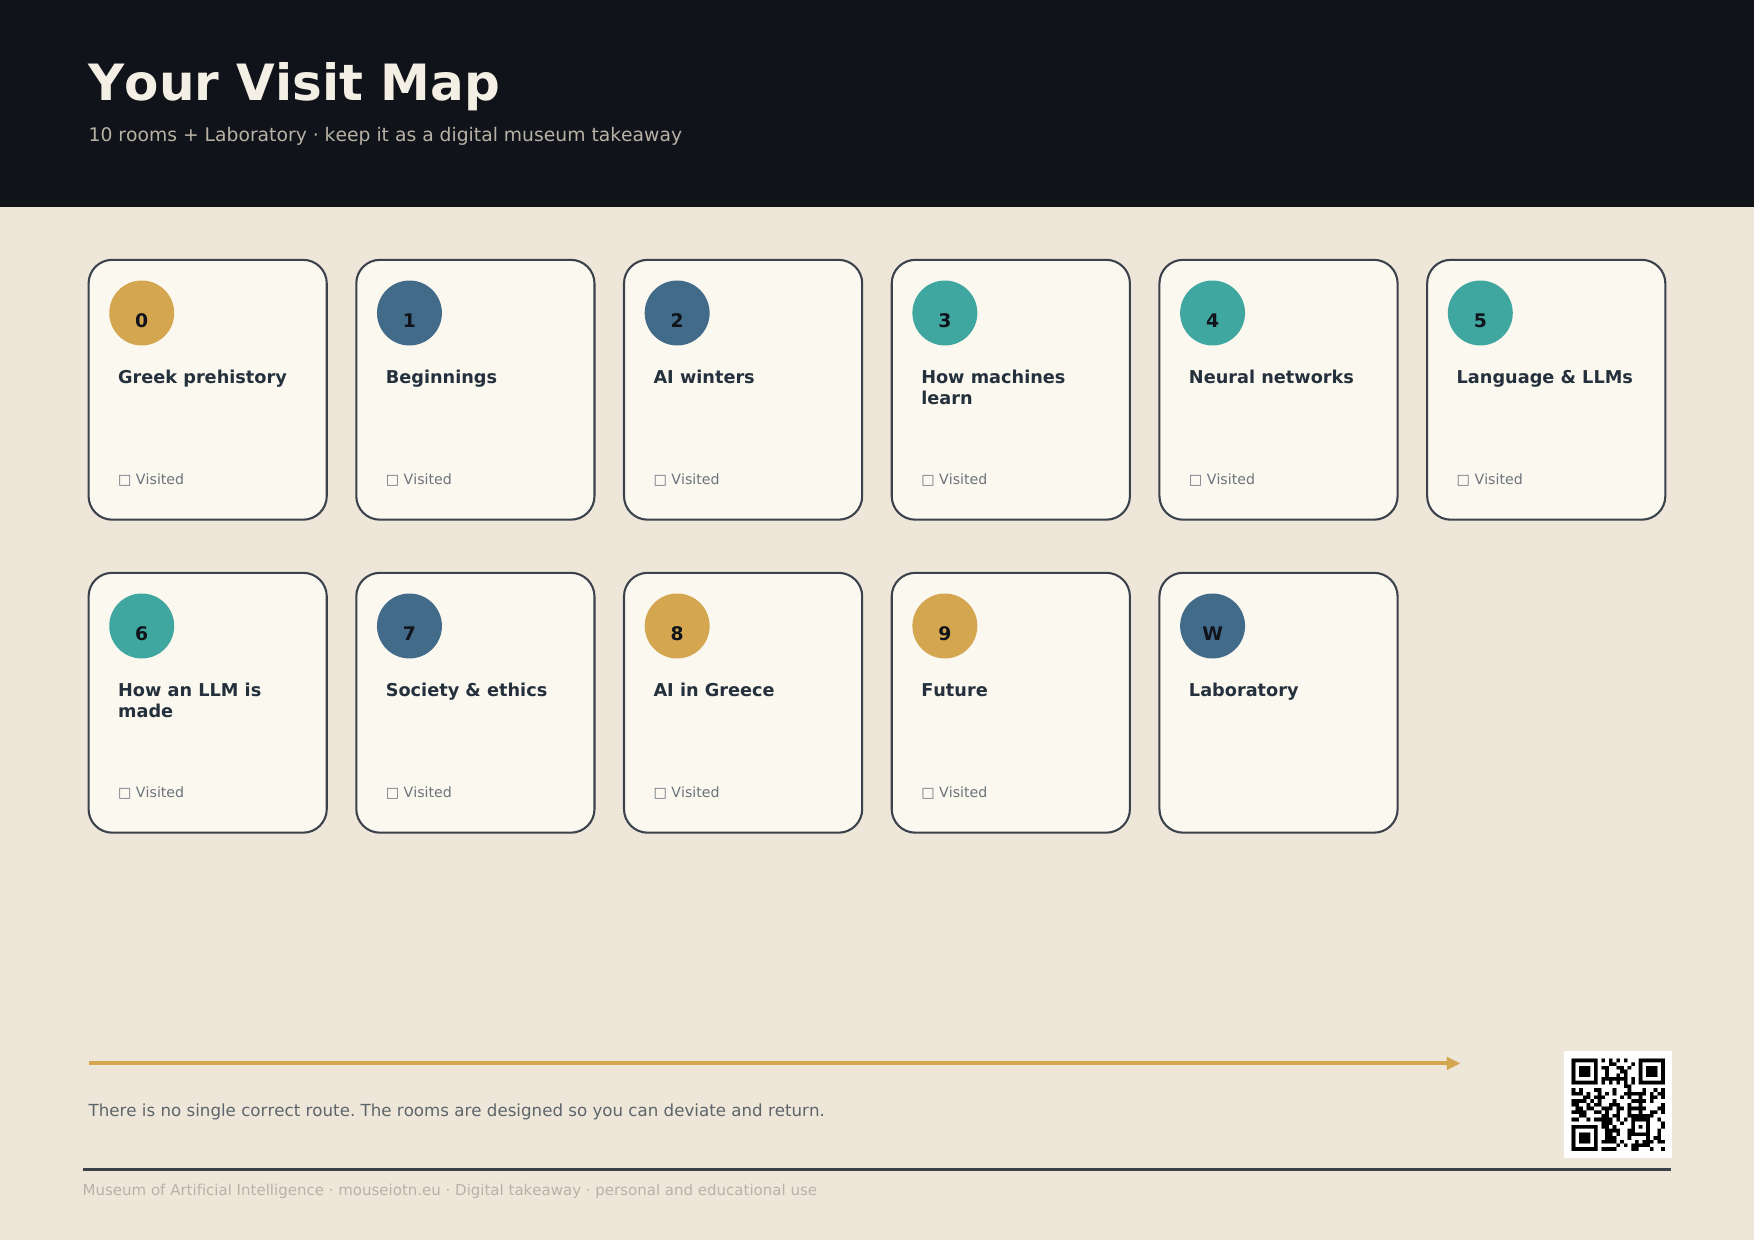Tick the Visited box under Beginnings

[x=393, y=480]
